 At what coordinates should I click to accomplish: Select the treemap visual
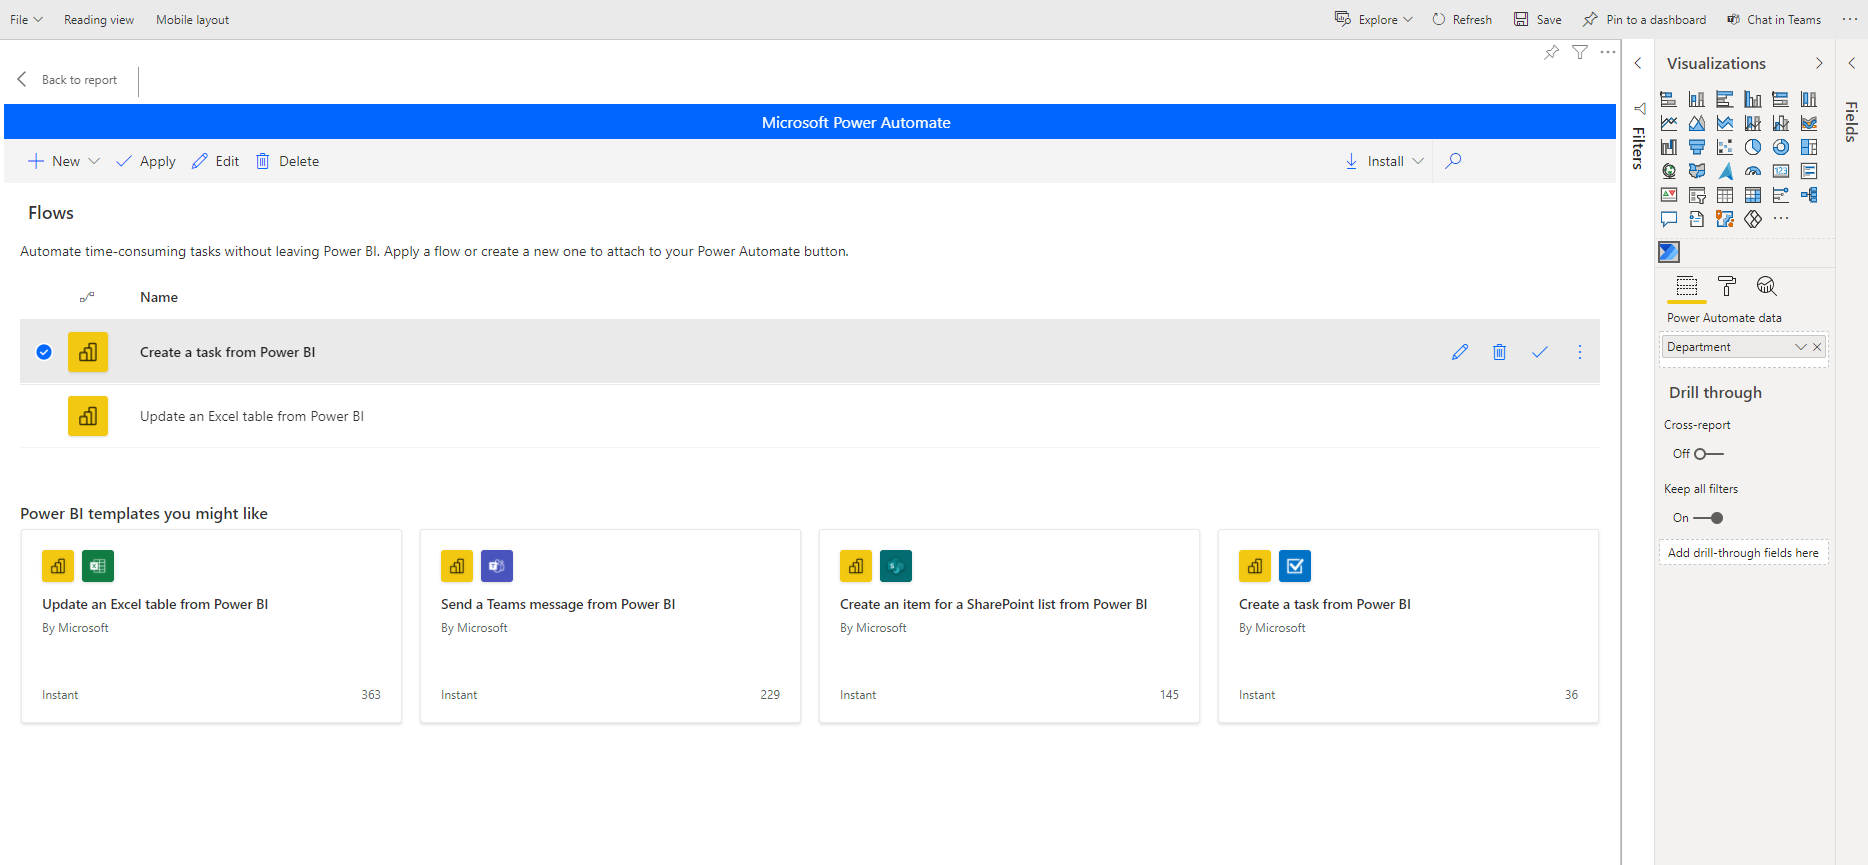pos(1809,147)
